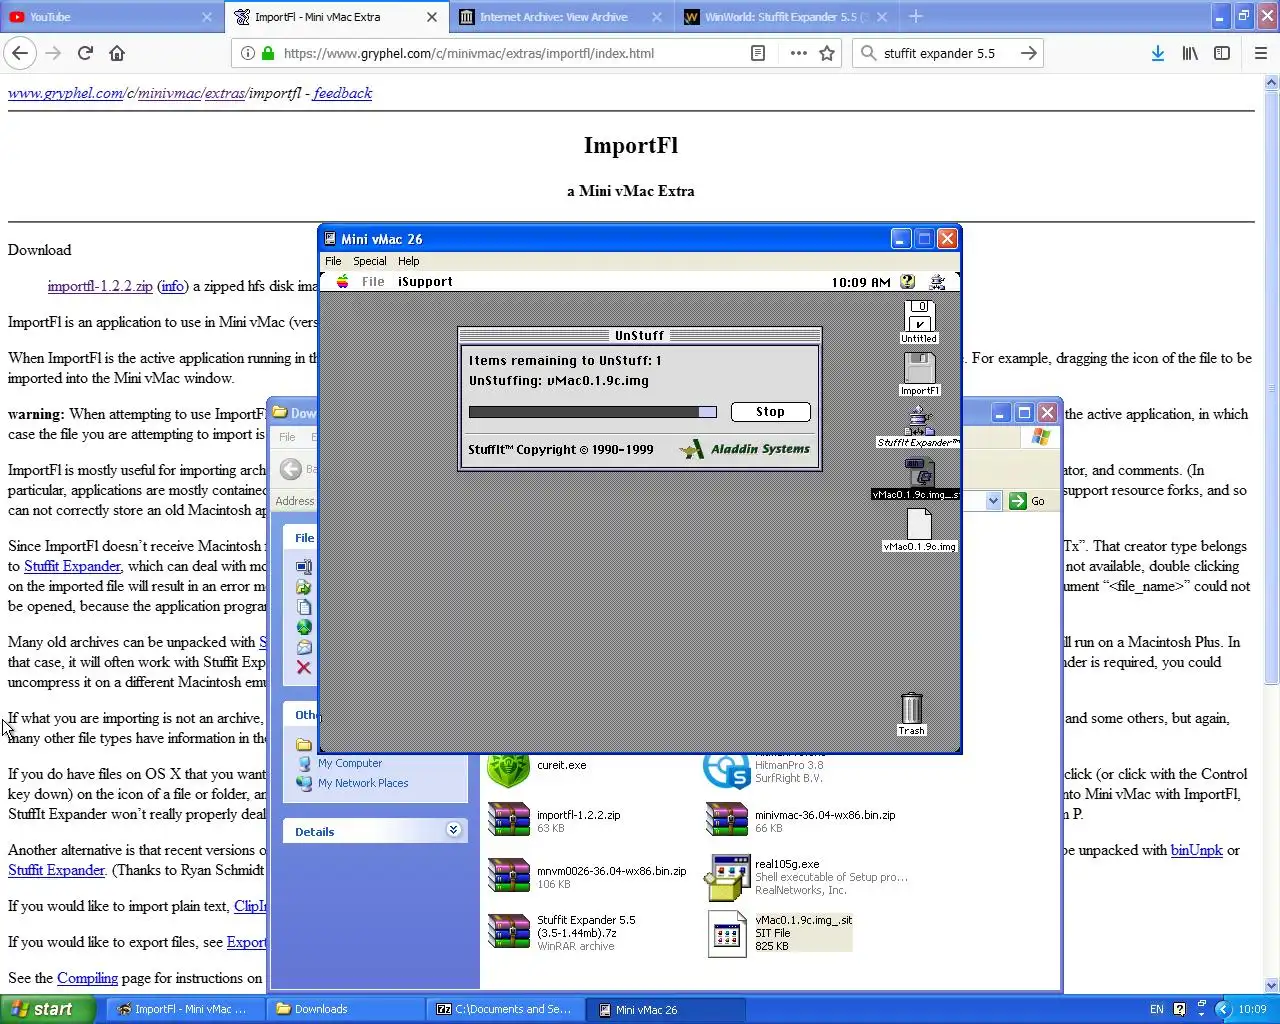This screenshot has width=1280, height=1024.
Task: Click the Firefox reload page icon
Action: pos(85,53)
